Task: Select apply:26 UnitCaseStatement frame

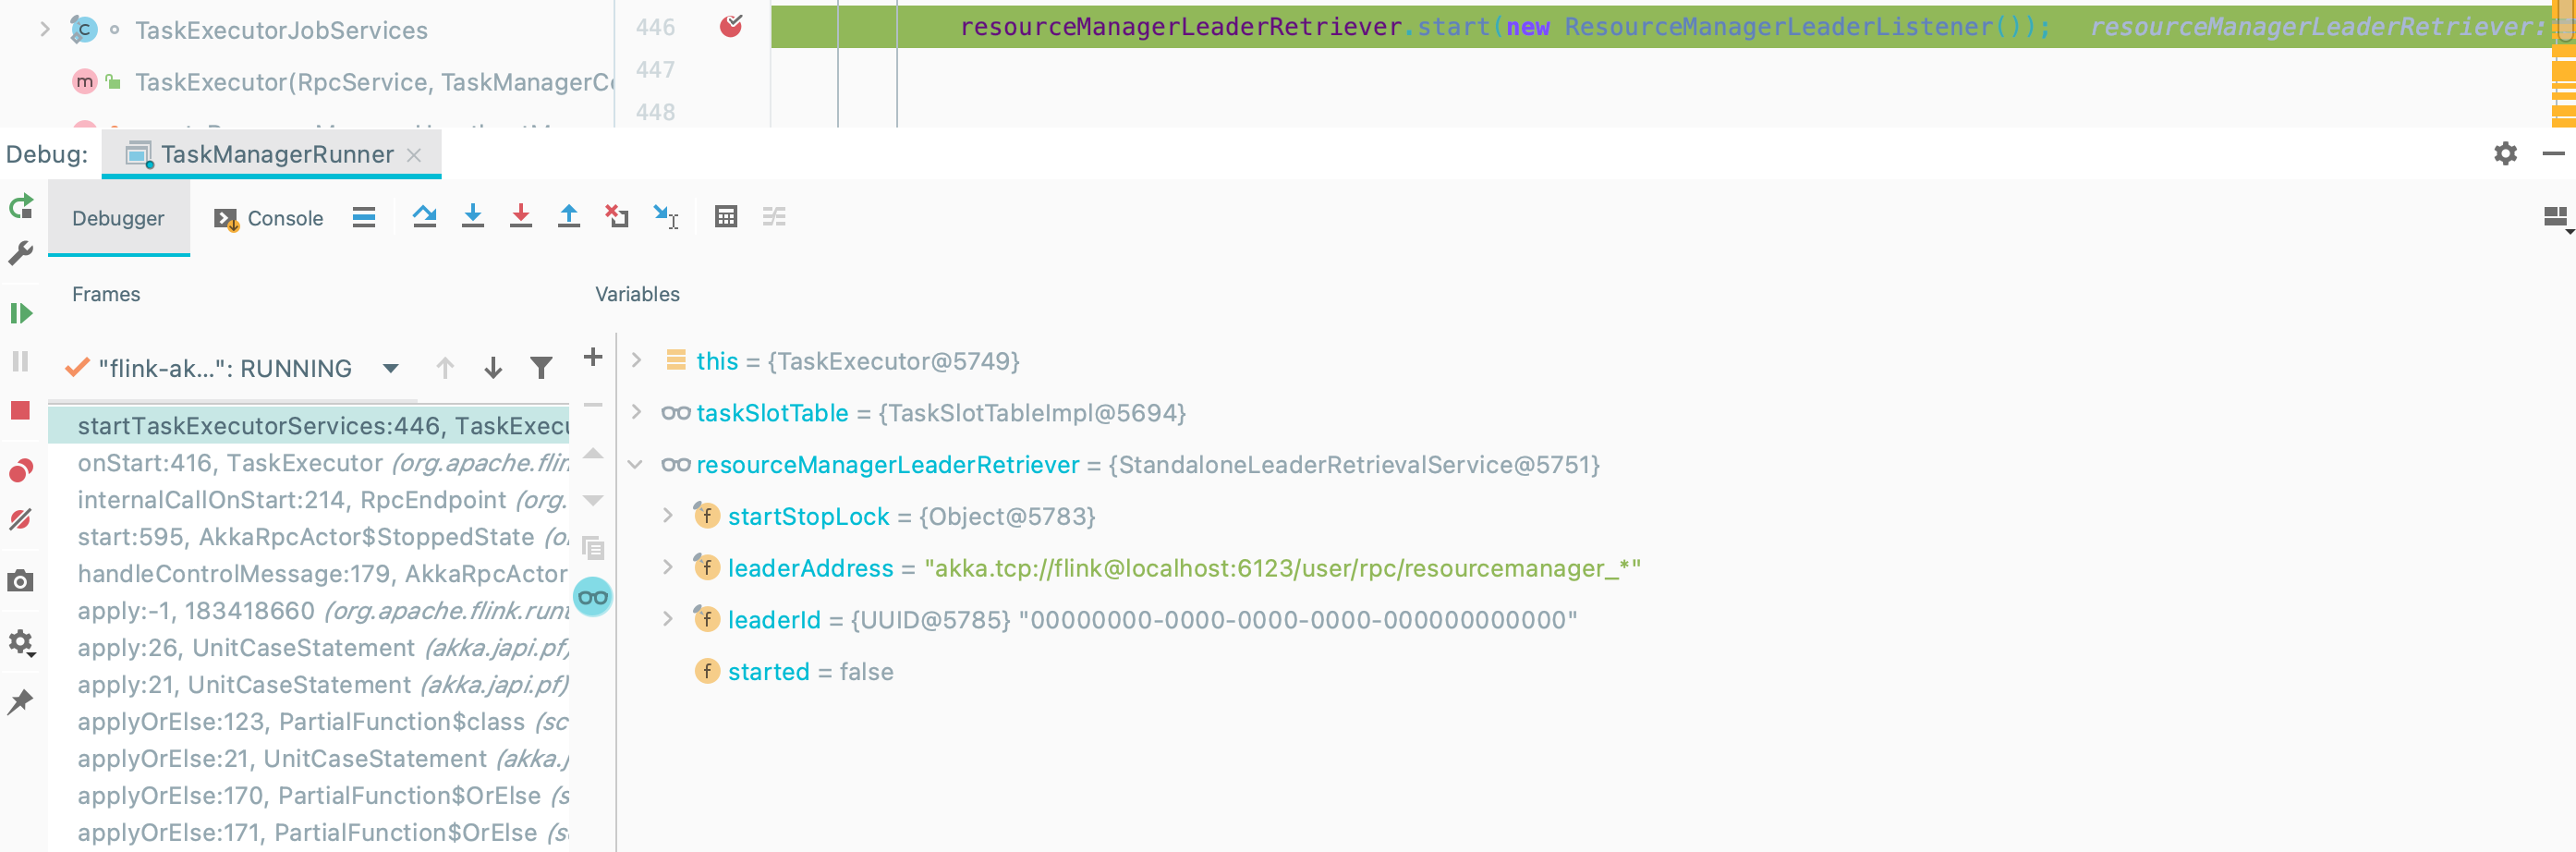Action: [309, 648]
